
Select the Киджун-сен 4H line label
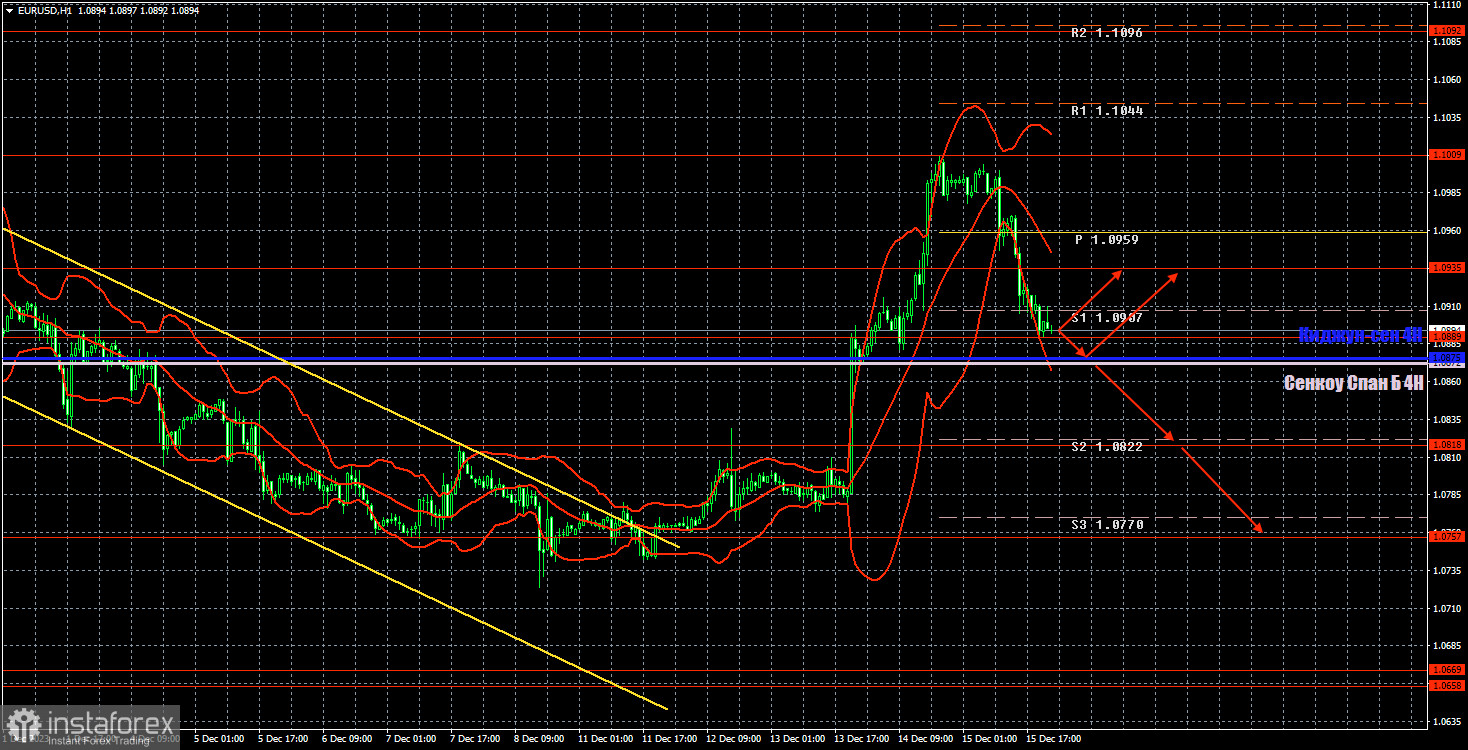point(1360,336)
